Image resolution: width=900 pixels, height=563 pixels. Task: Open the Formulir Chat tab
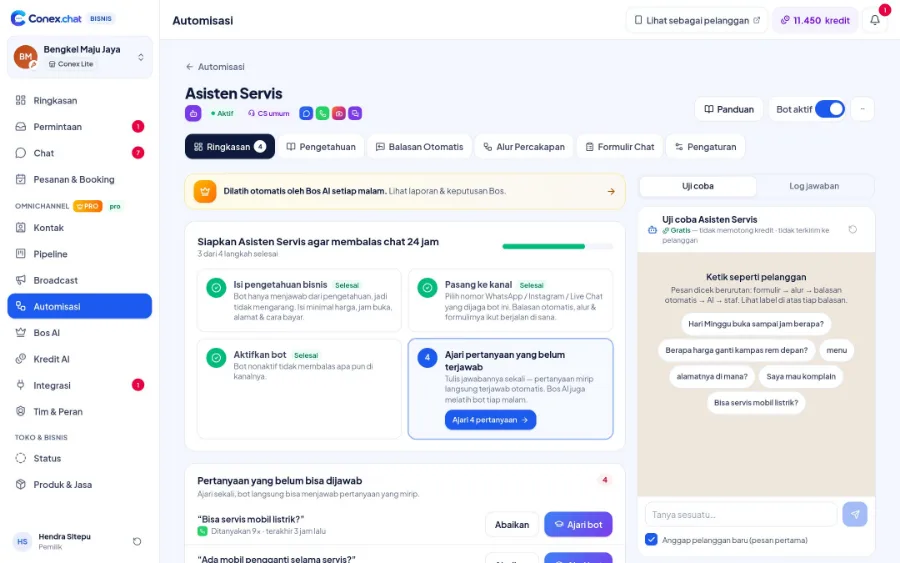(x=620, y=147)
